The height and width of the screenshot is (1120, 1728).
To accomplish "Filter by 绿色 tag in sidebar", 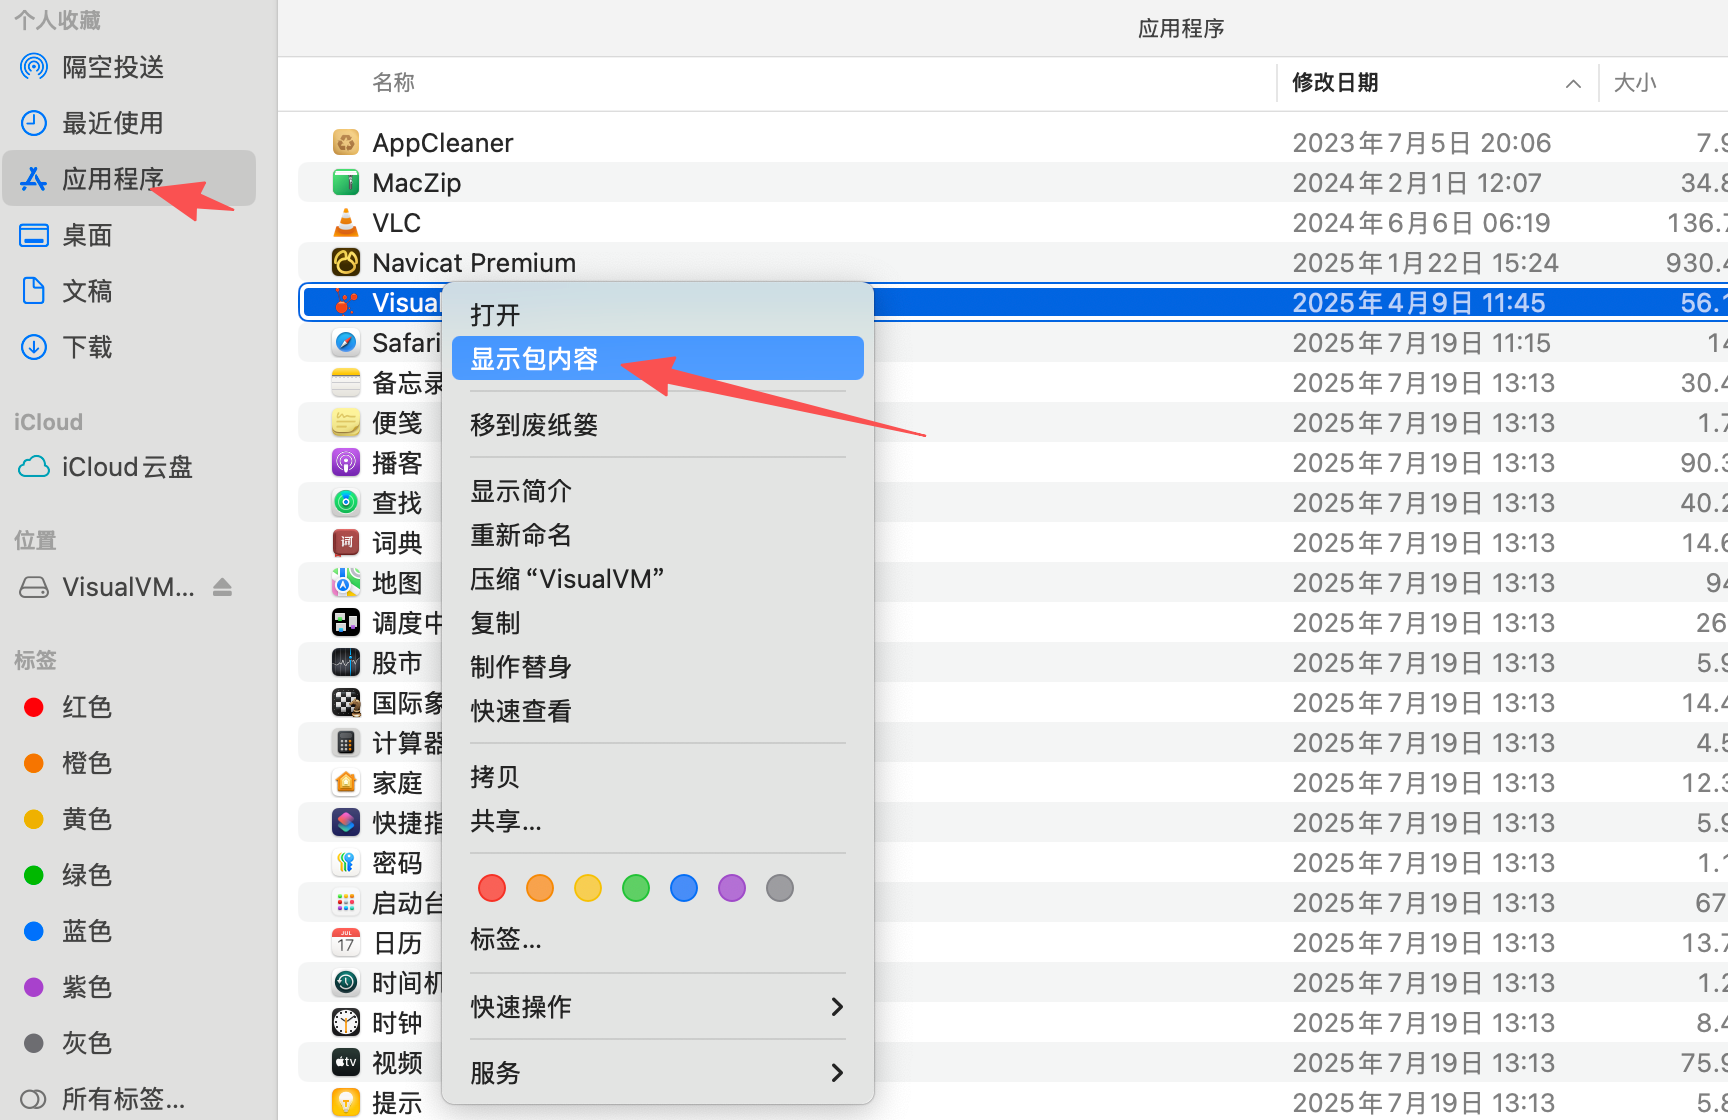I will [x=128, y=875].
